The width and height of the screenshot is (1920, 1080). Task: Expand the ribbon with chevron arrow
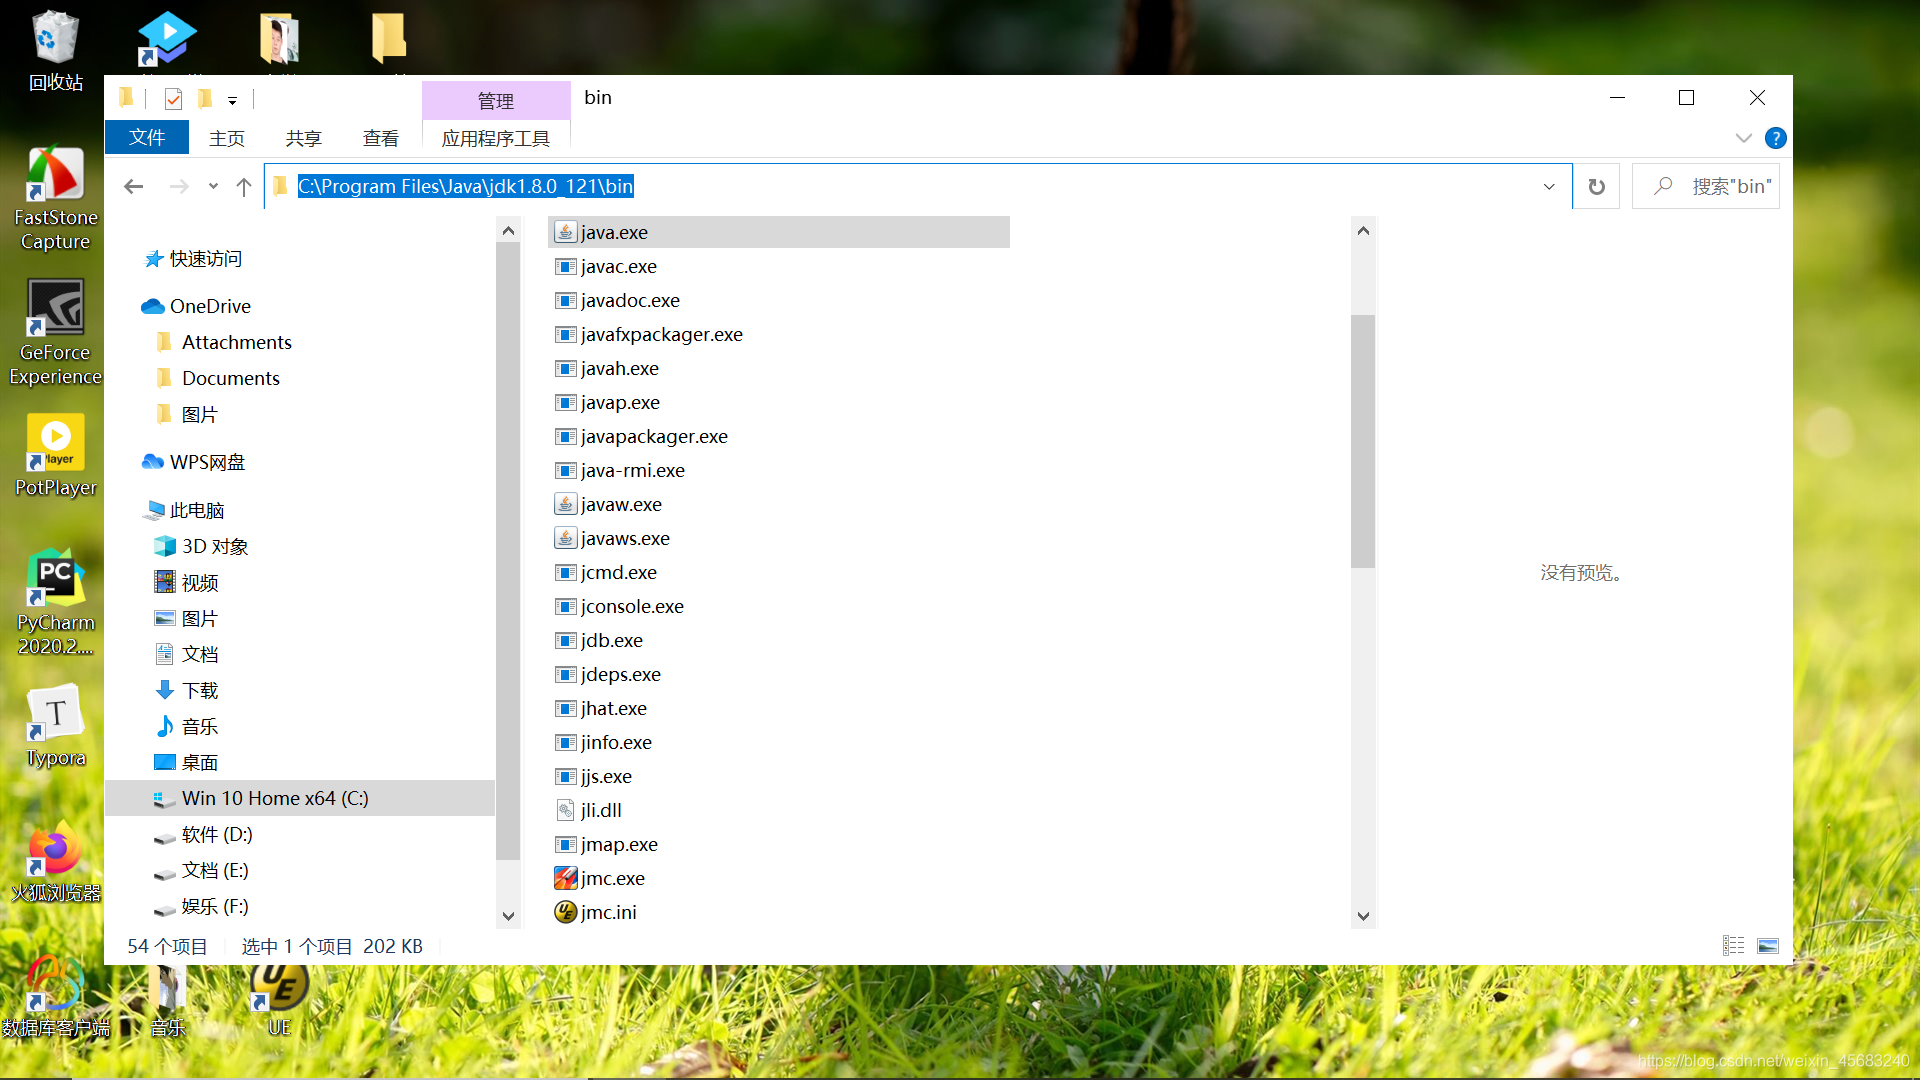click(x=1744, y=138)
